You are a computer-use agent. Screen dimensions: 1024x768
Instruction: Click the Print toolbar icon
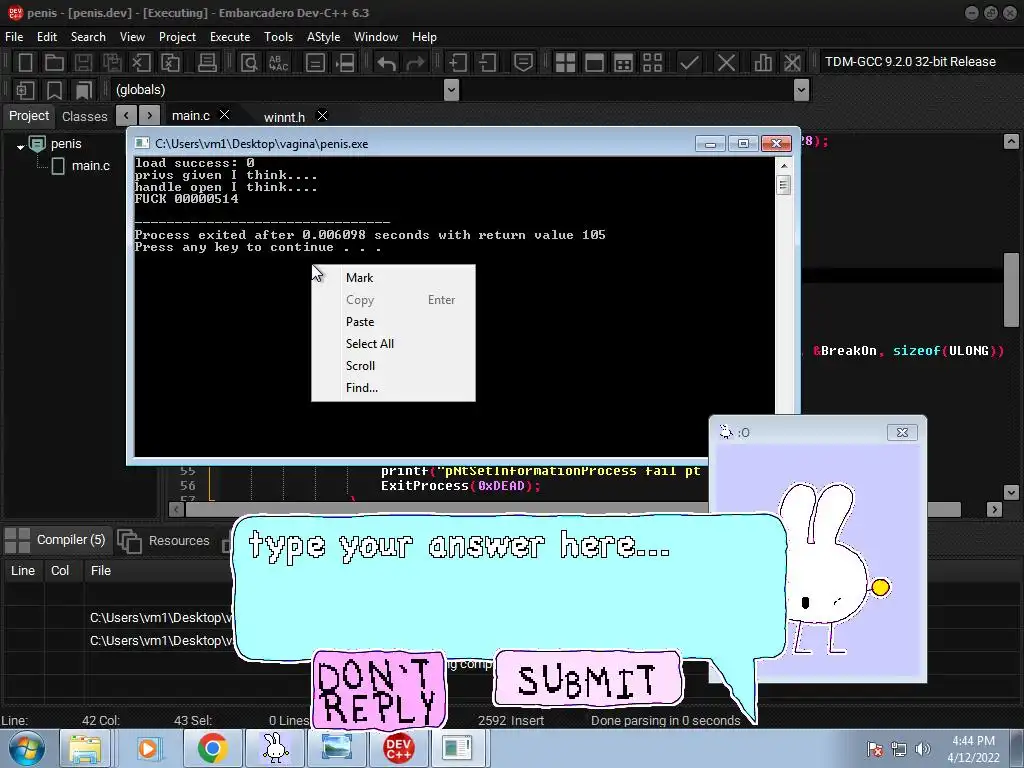click(x=207, y=63)
